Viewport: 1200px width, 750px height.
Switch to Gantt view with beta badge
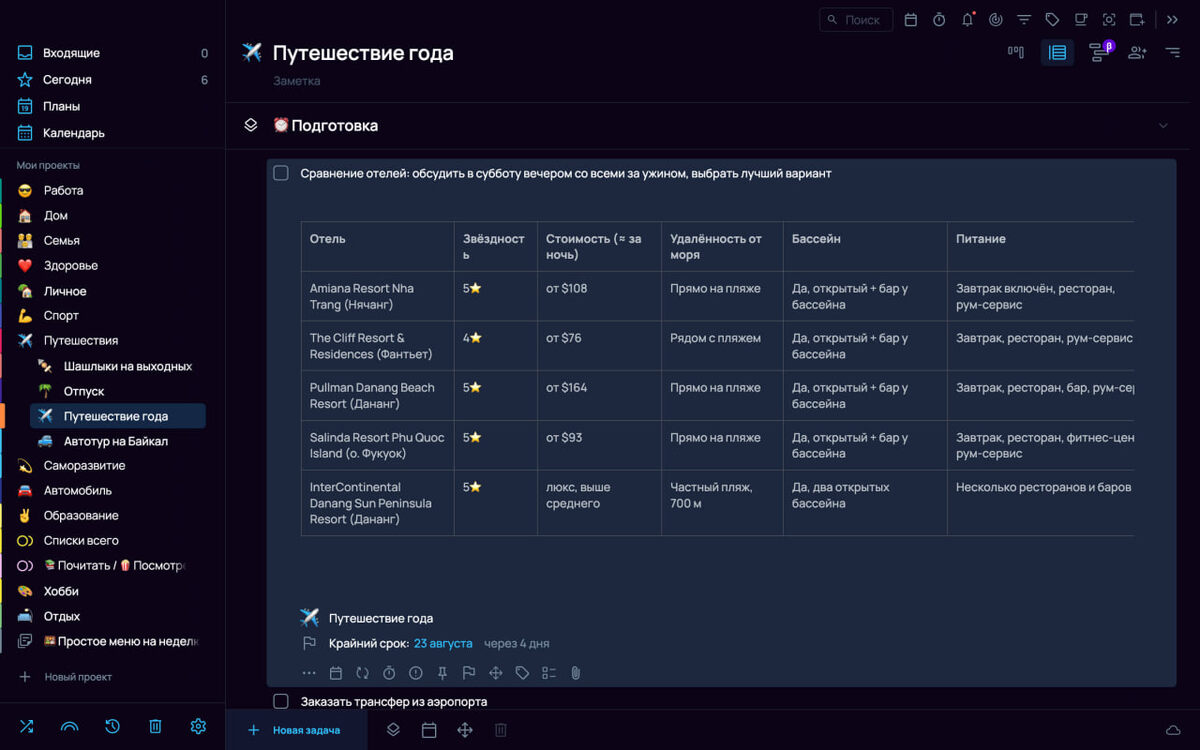1098,52
